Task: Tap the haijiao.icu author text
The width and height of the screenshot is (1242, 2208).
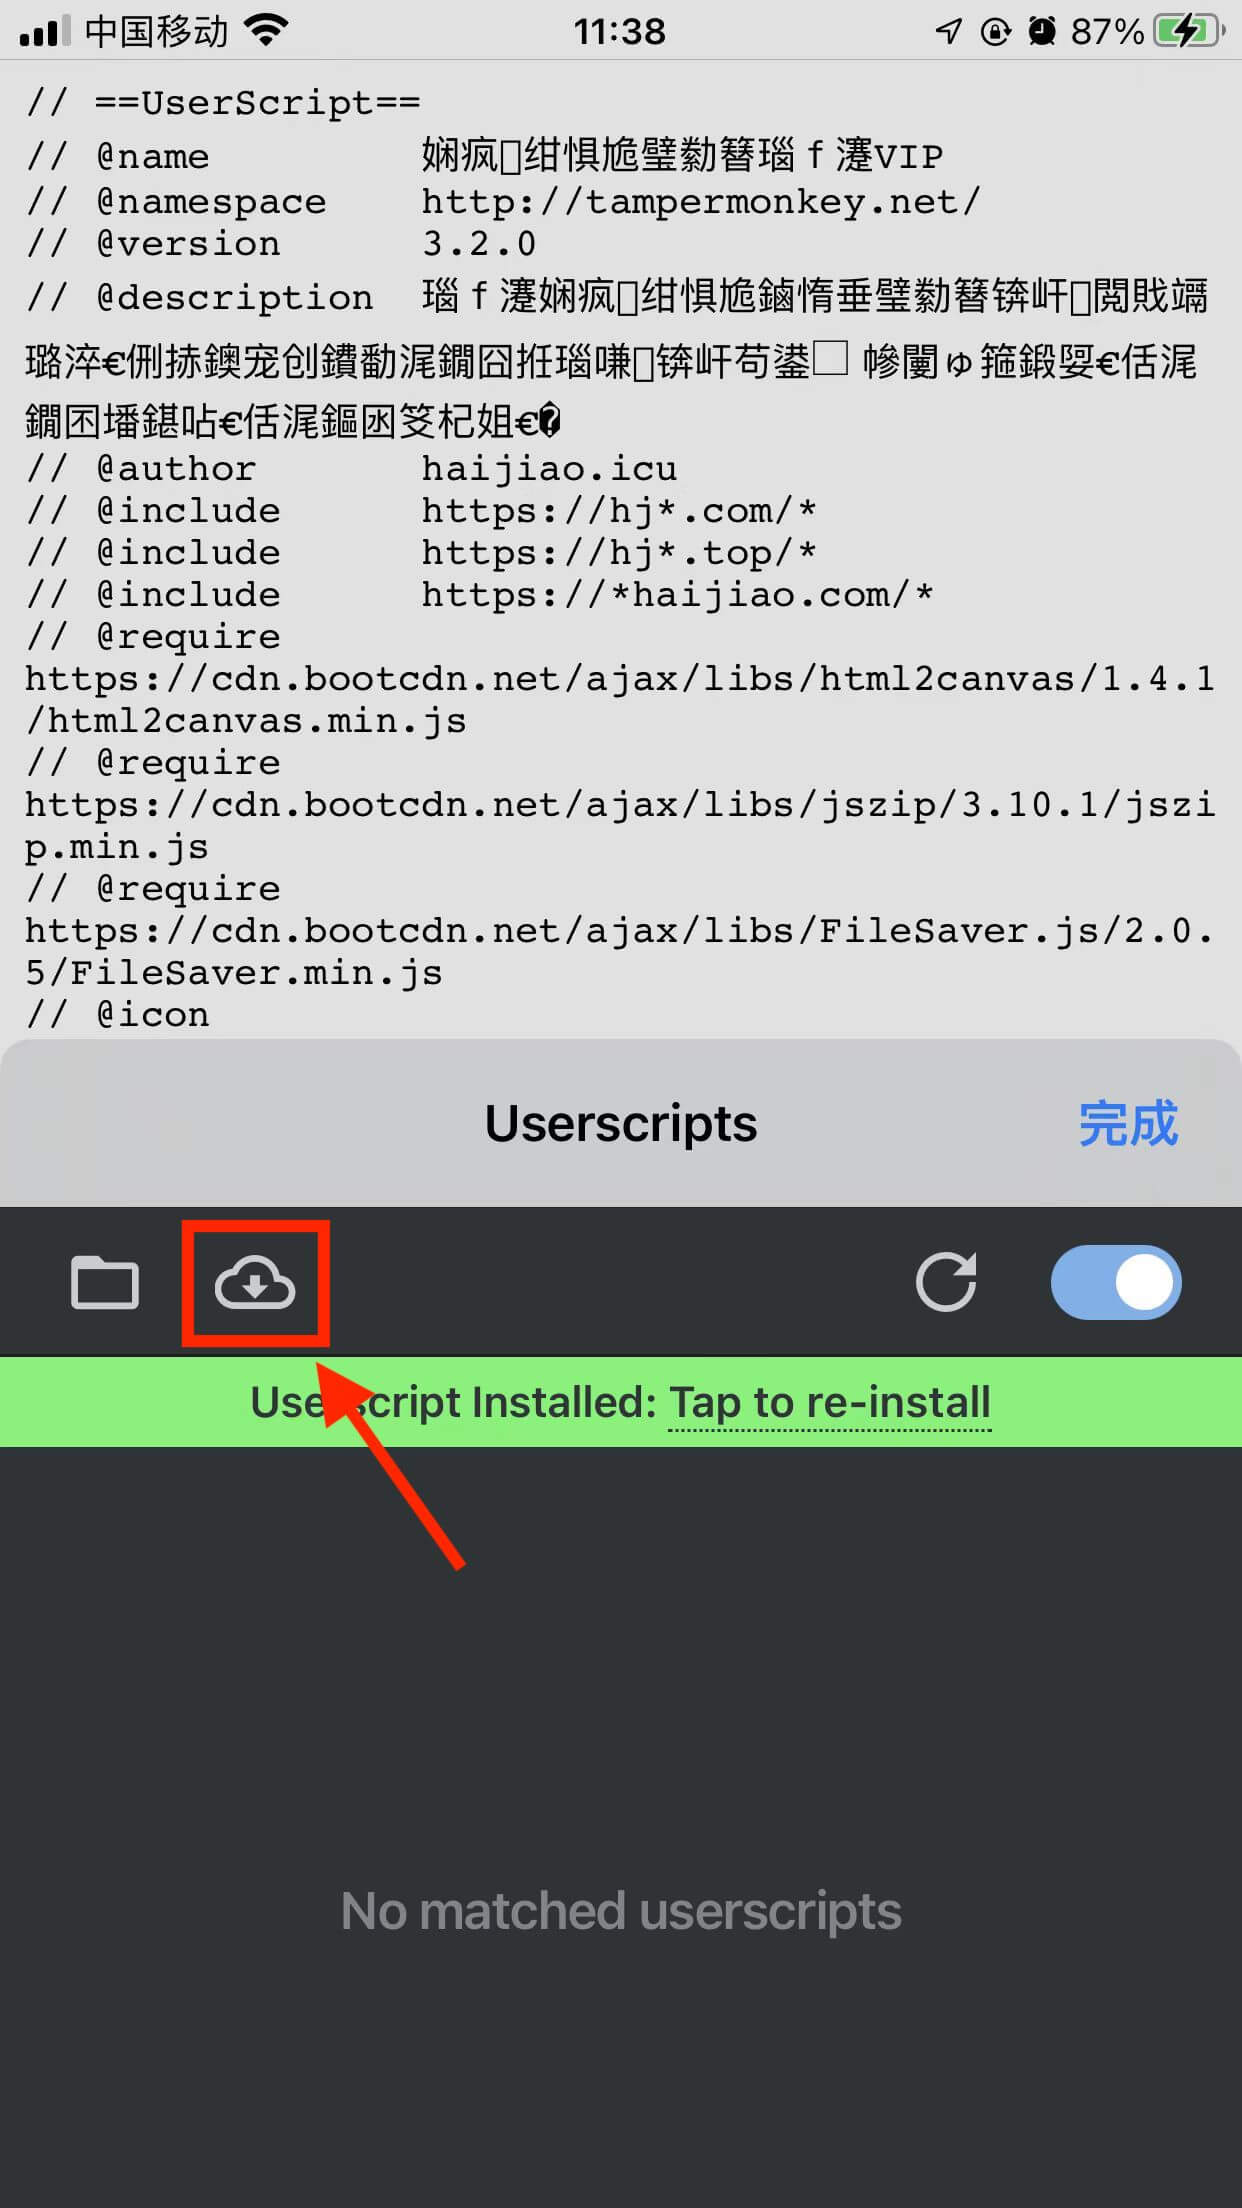Action: coord(549,468)
